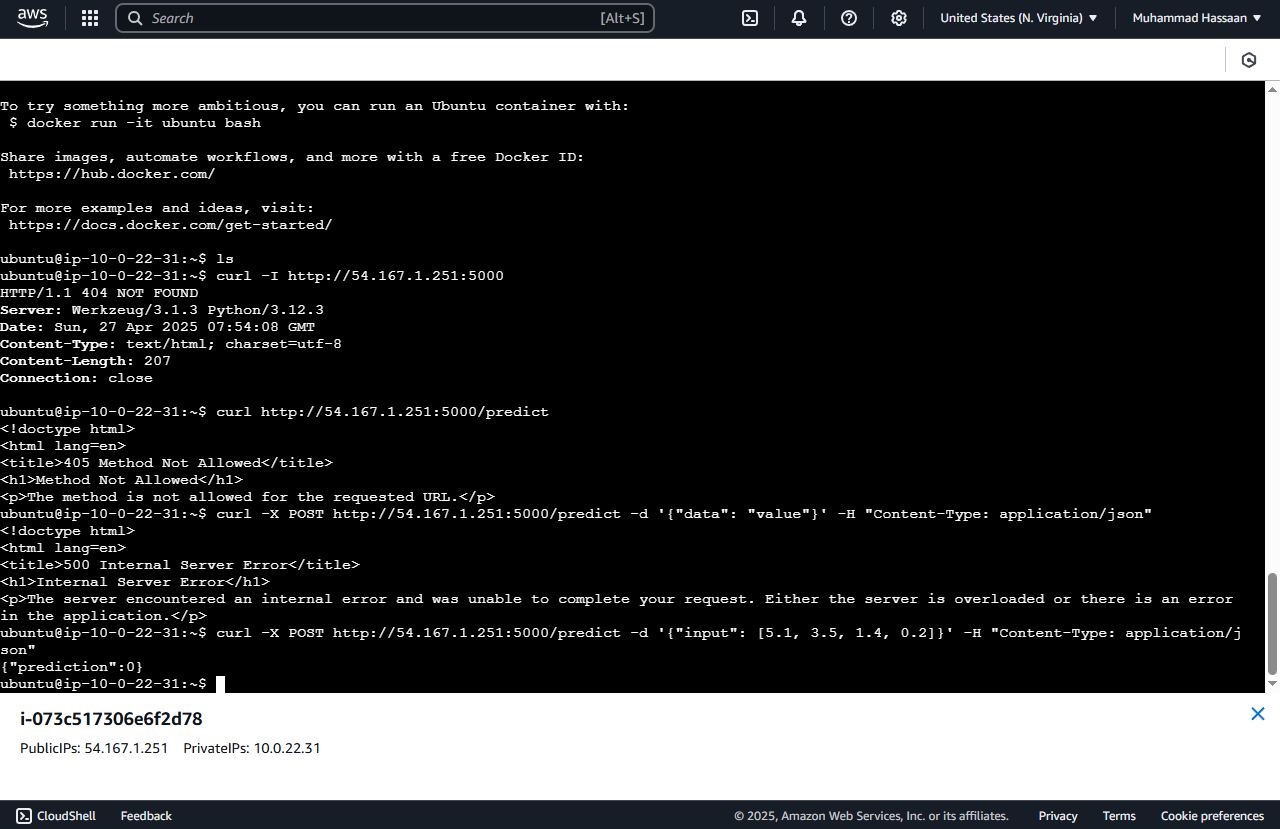1280x829 pixels.
Task: Click the AWS search field
Action: [x=385, y=18]
